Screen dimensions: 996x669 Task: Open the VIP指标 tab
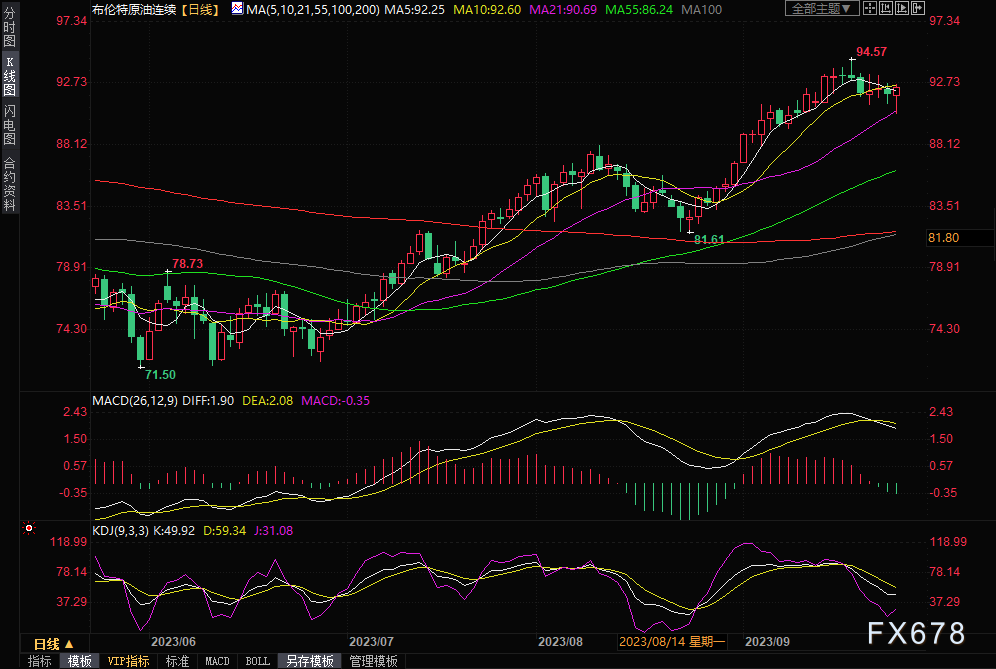tap(128, 661)
